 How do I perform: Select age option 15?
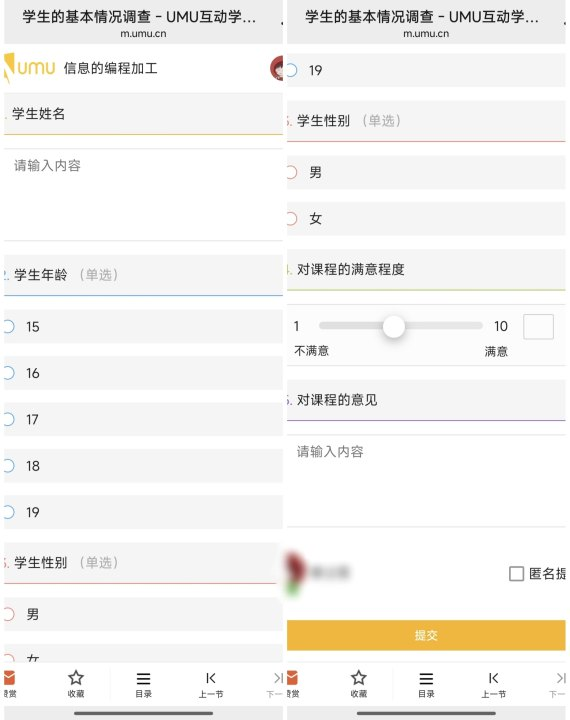(143, 326)
